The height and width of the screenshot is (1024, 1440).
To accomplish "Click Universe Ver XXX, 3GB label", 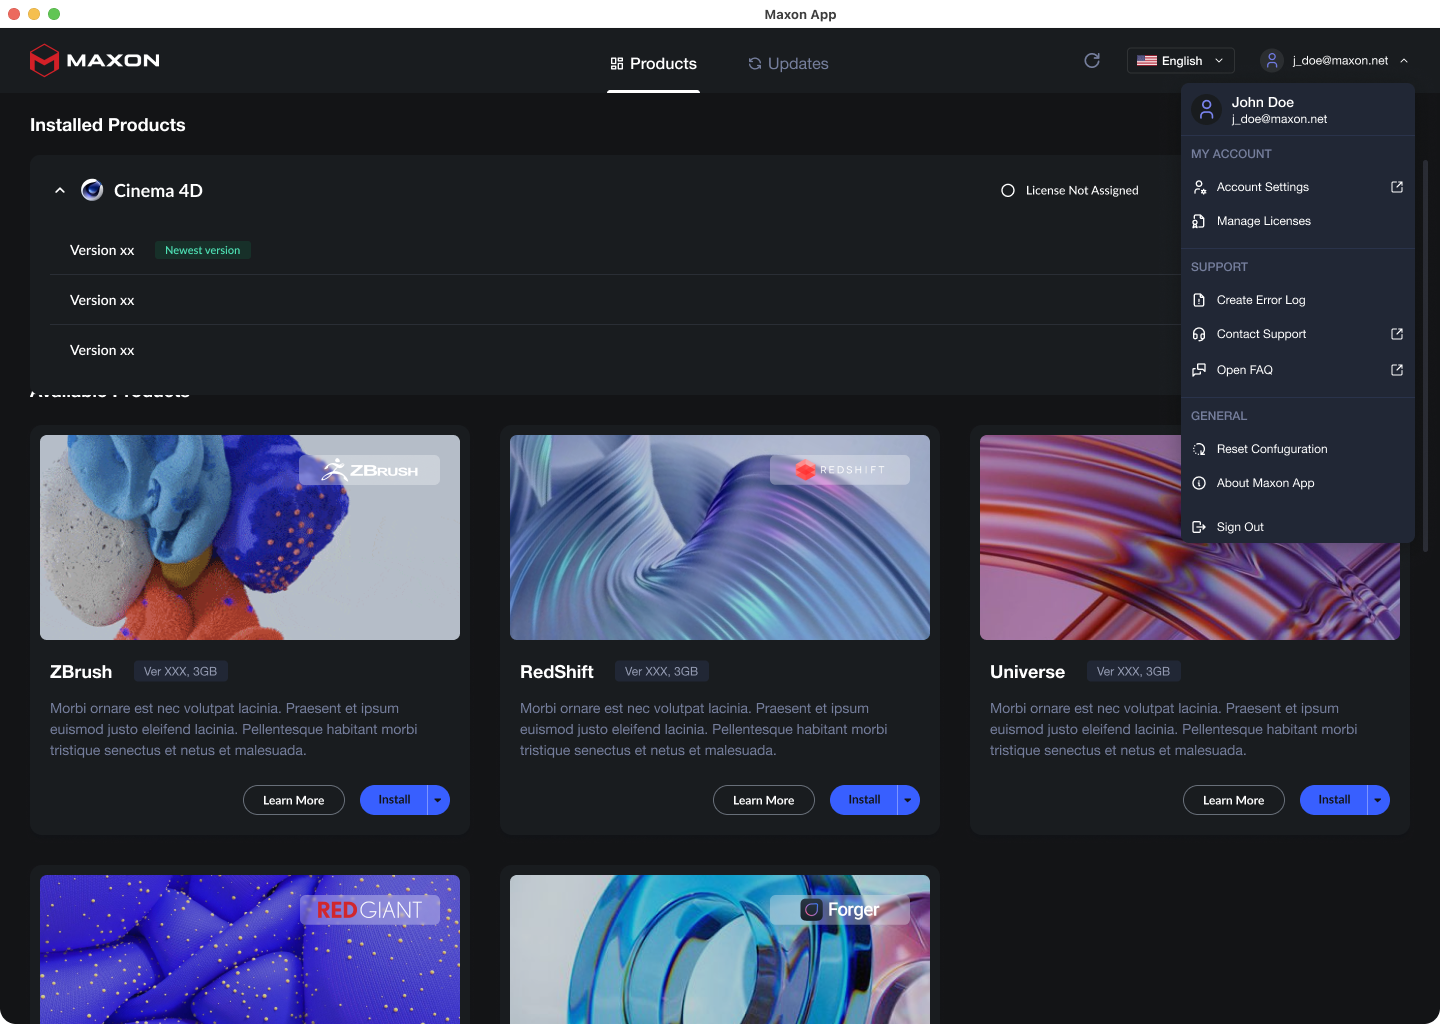I will coord(1133,671).
